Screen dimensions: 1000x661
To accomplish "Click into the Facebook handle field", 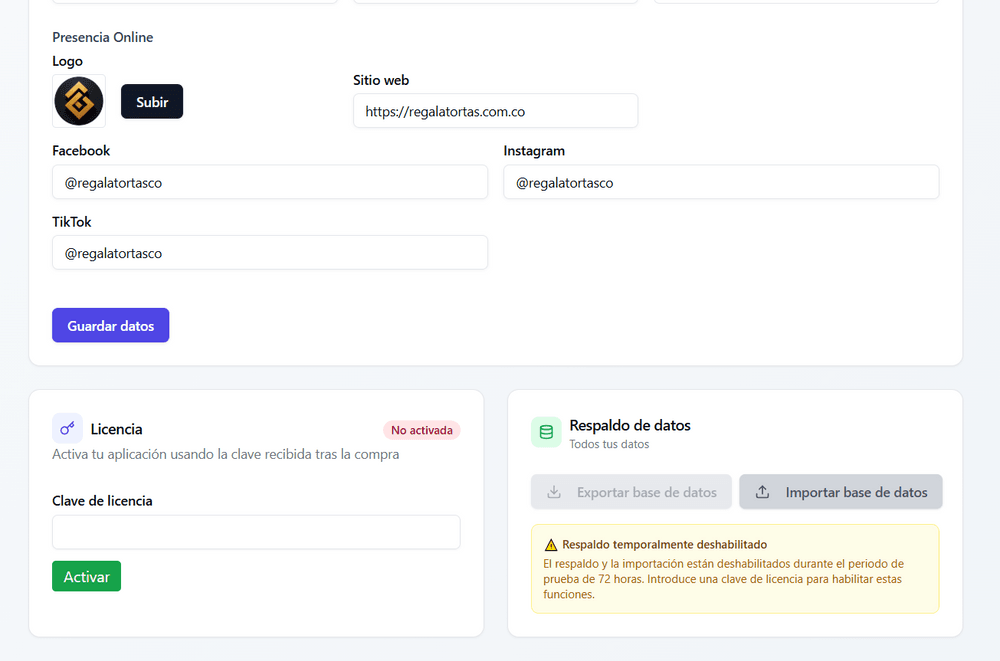I will (x=270, y=182).
